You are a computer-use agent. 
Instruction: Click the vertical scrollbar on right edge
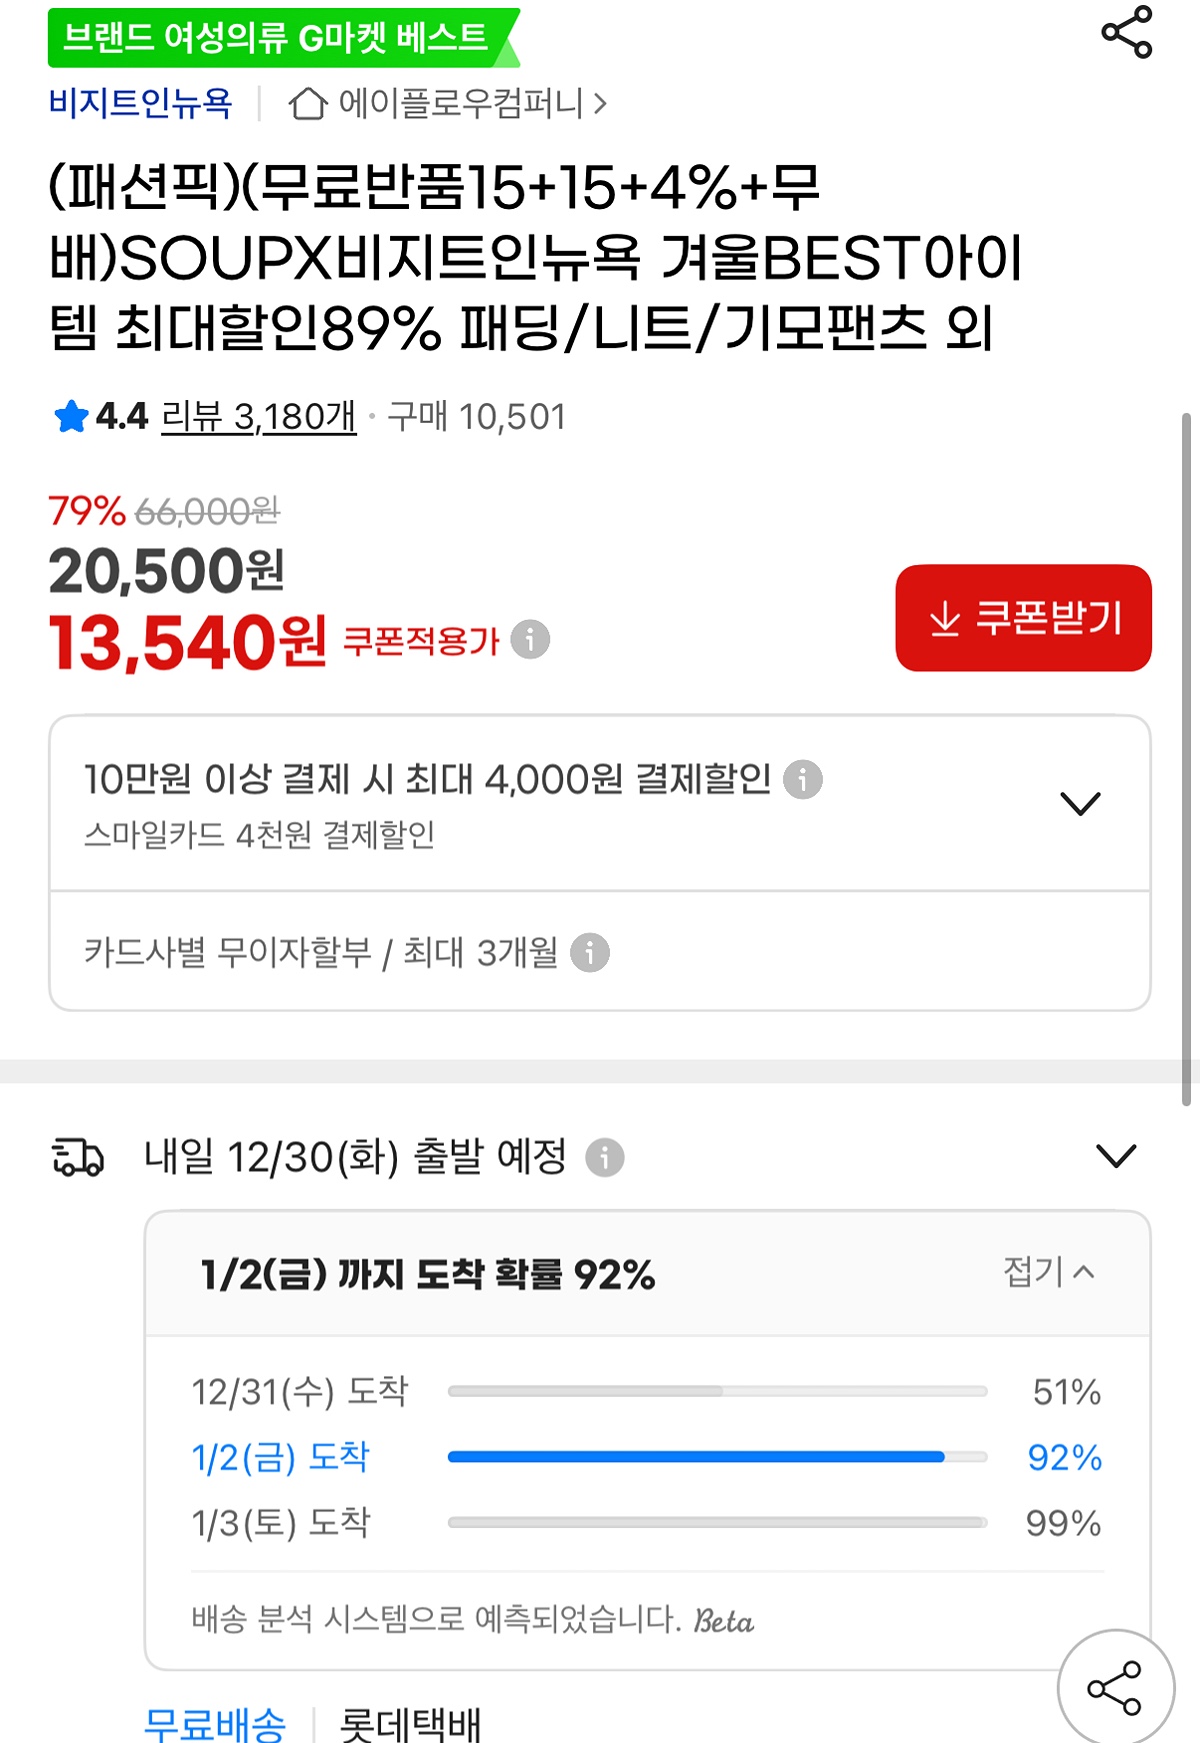click(1186, 760)
